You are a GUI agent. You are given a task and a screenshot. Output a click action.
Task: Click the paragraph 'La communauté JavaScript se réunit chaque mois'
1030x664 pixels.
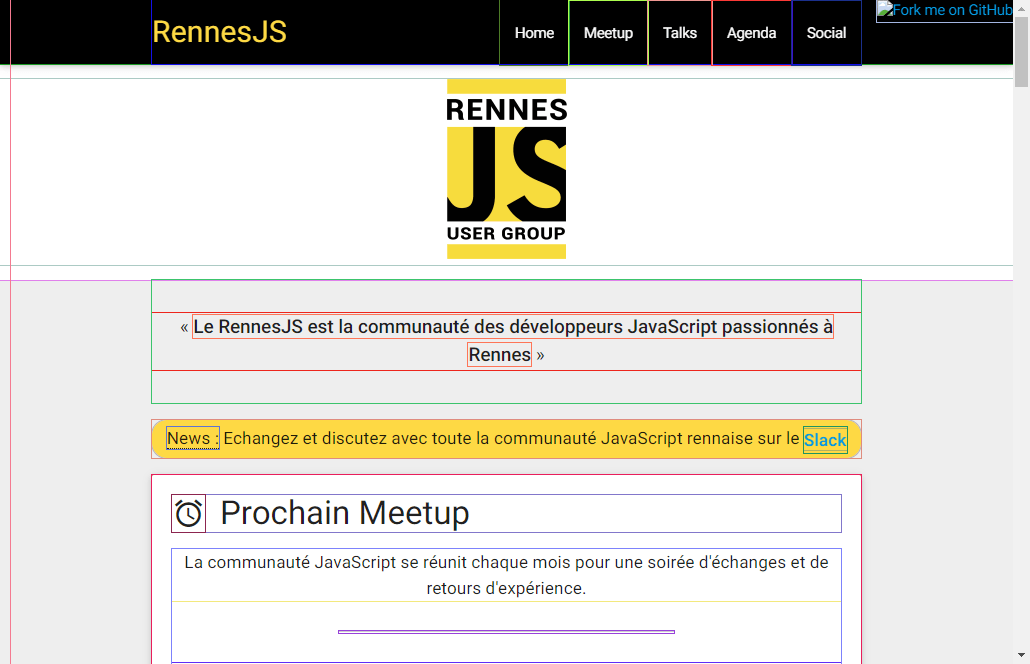tap(506, 575)
